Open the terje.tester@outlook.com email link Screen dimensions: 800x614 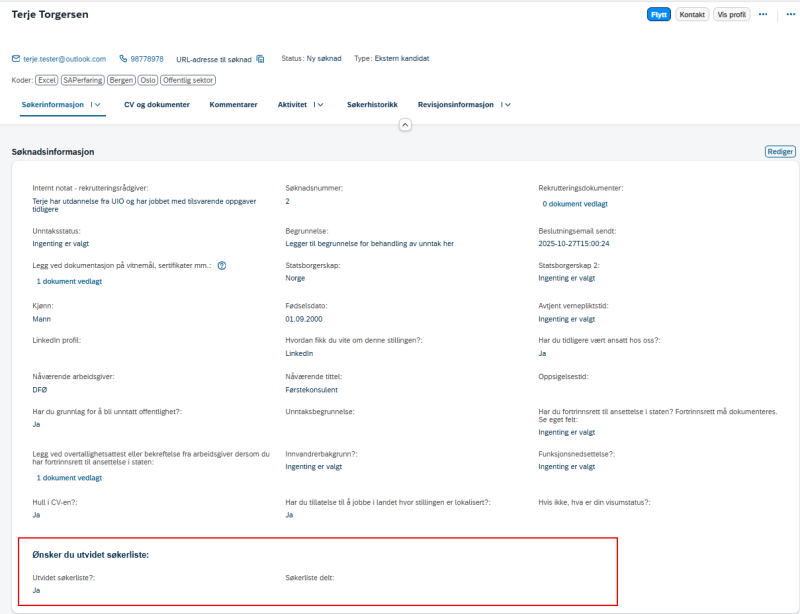pyautogui.click(x=64, y=59)
